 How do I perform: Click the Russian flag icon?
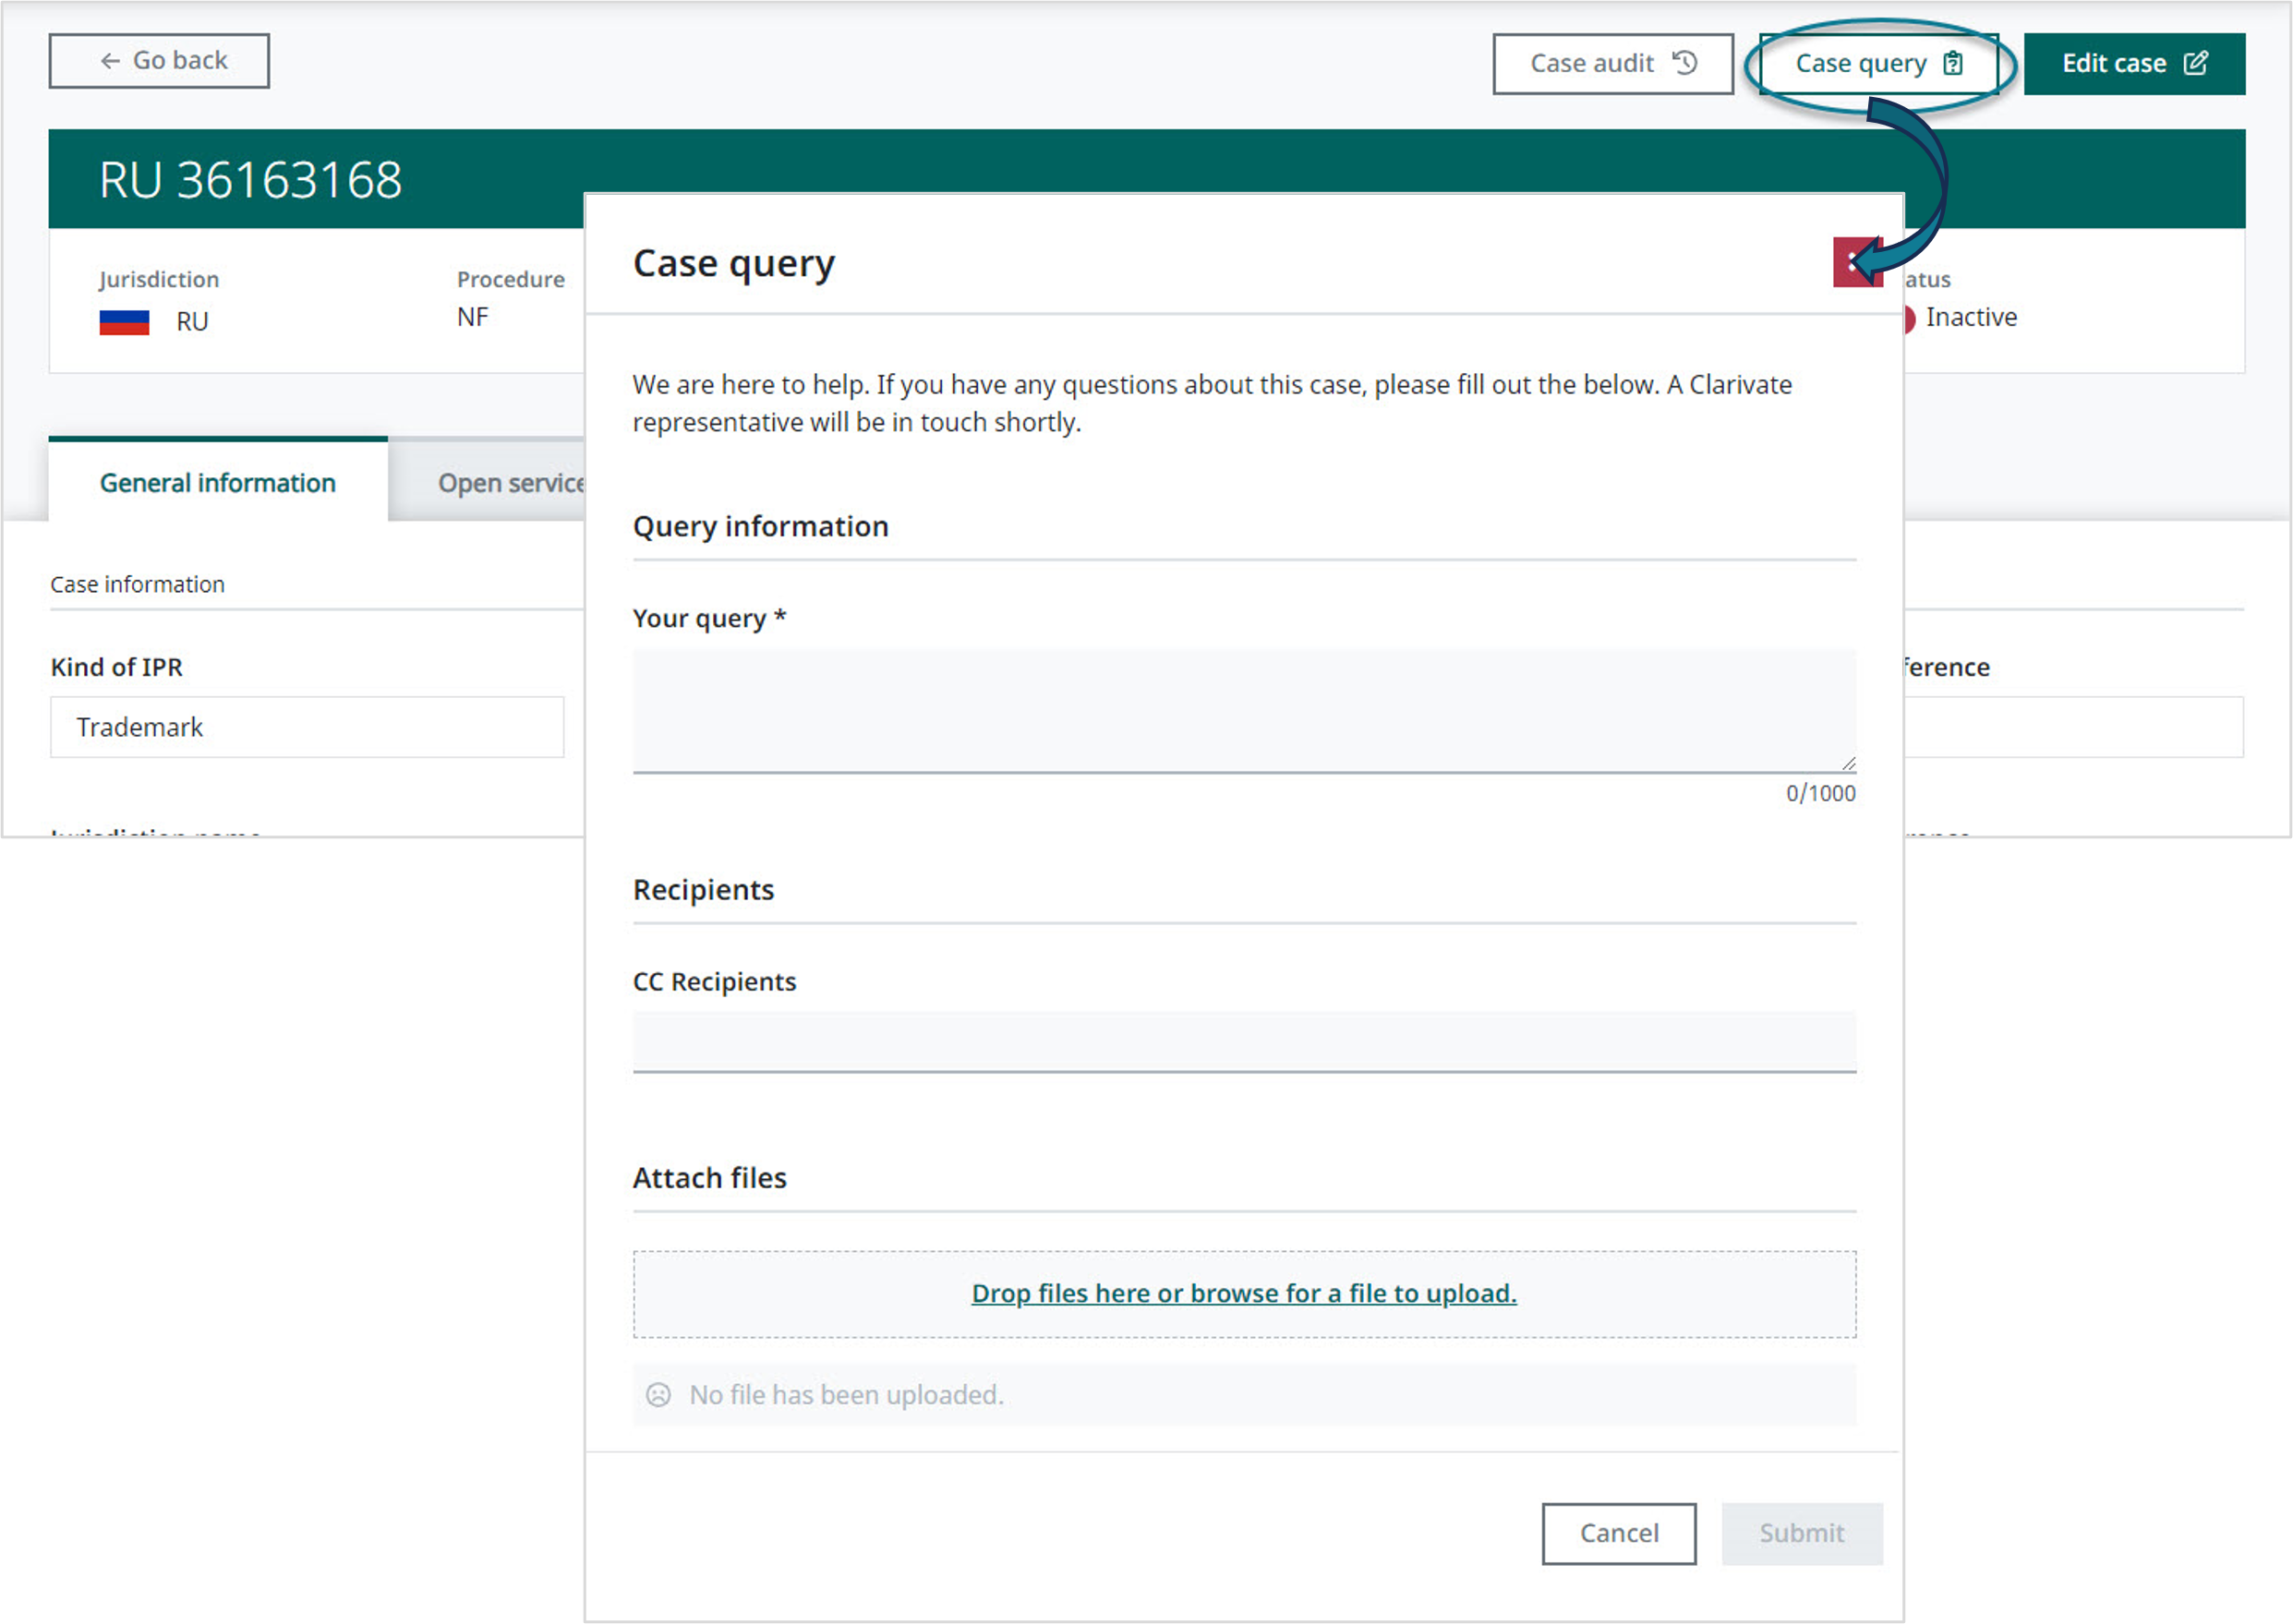[124, 322]
